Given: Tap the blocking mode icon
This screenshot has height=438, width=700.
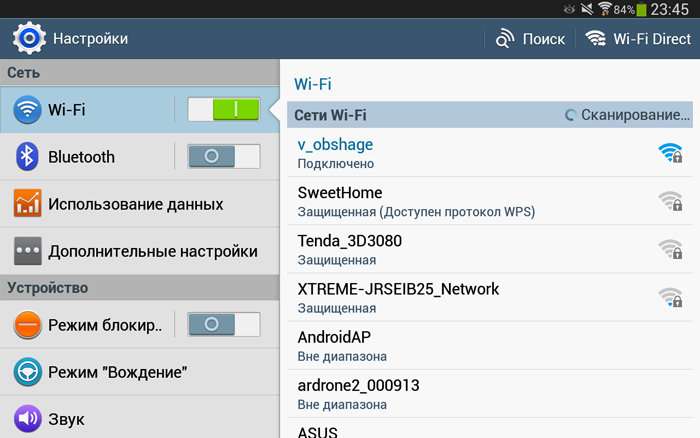Looking at the screenshot, I should pyautogui.click(x=28, y=325).
